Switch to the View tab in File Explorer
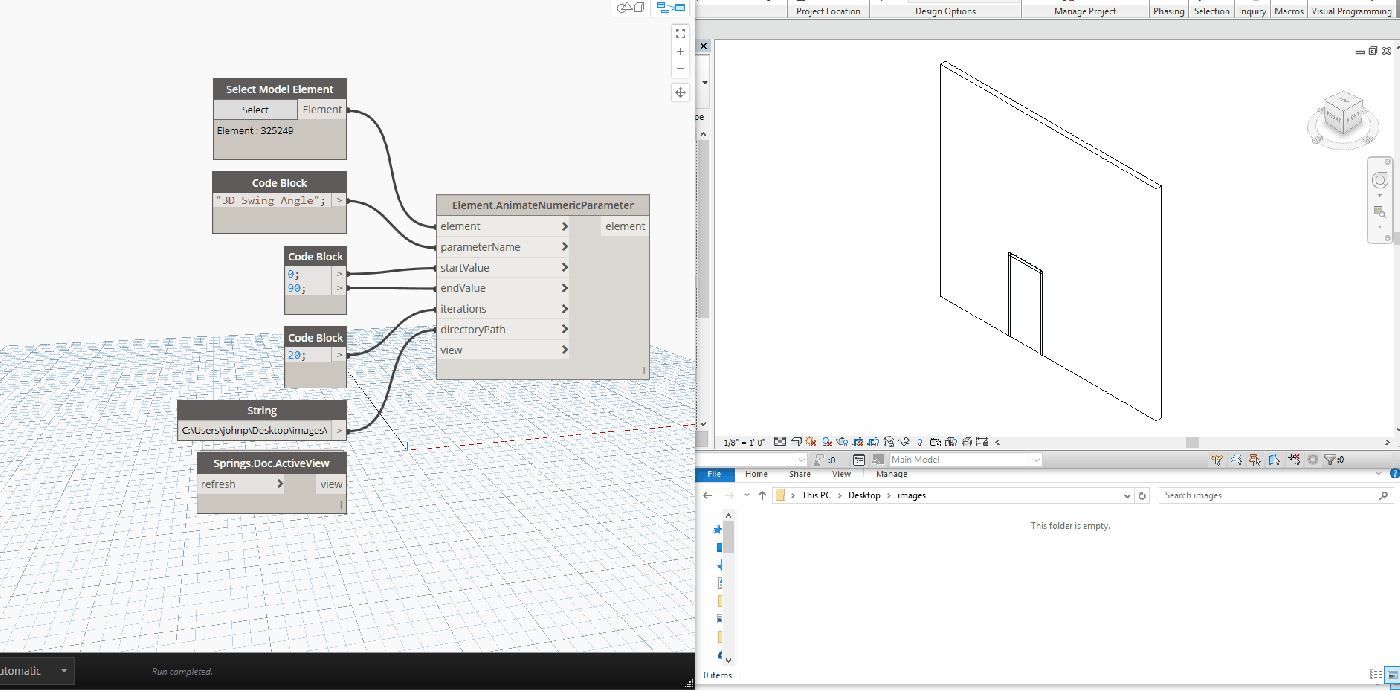The width and height of the screenshot is (1400, 690). click(843, 474)
